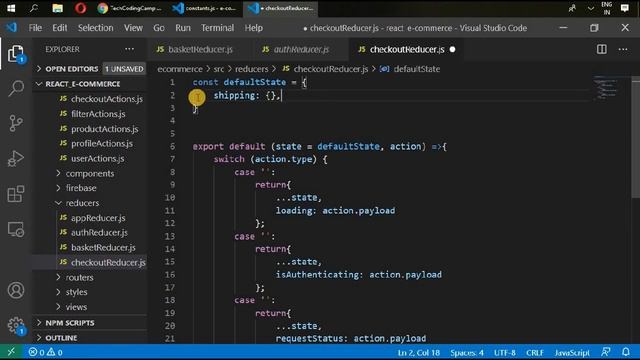The width and height of the screenshot is (640, 360).
Task: Open the View menu
Action: pyautogui.click(x=133, y=28)
